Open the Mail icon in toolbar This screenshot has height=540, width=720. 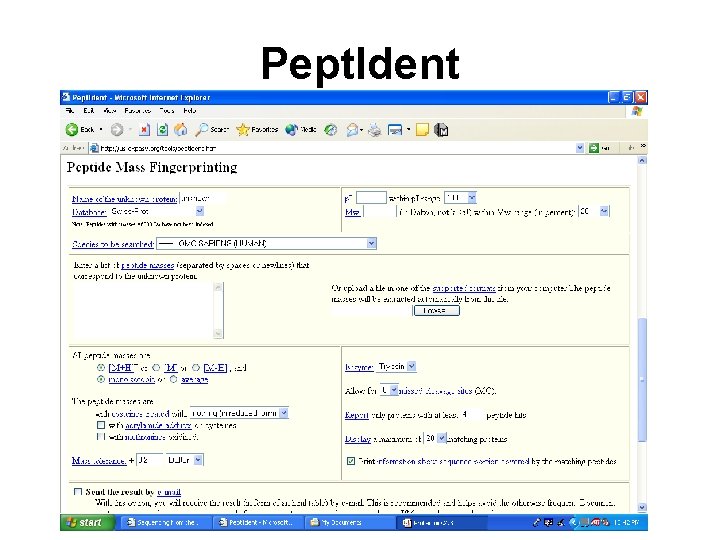pos(352,130)
